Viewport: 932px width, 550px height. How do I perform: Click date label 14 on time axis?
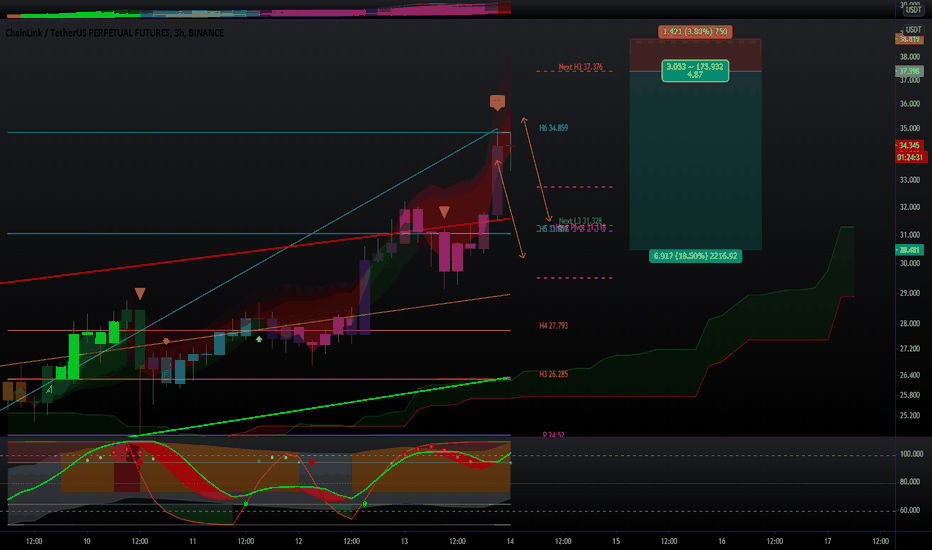[510, 541]
